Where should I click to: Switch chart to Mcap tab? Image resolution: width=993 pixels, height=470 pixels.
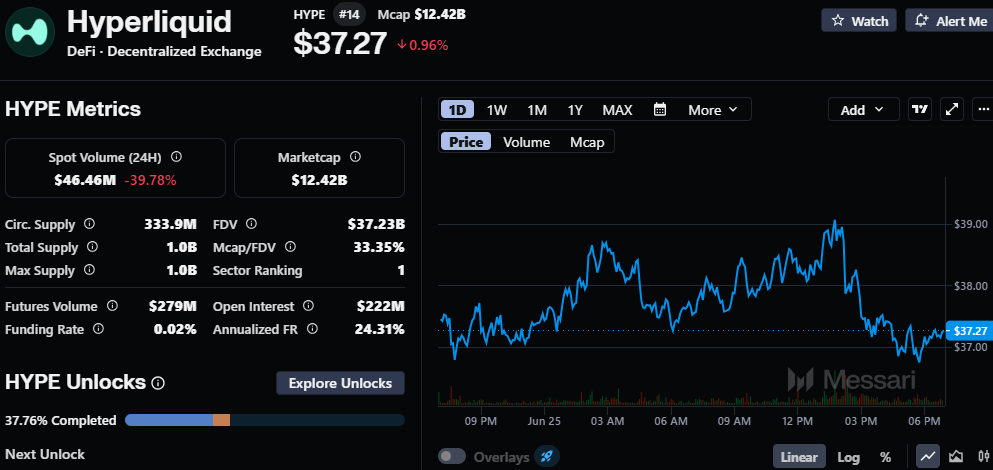pos(587,142)
